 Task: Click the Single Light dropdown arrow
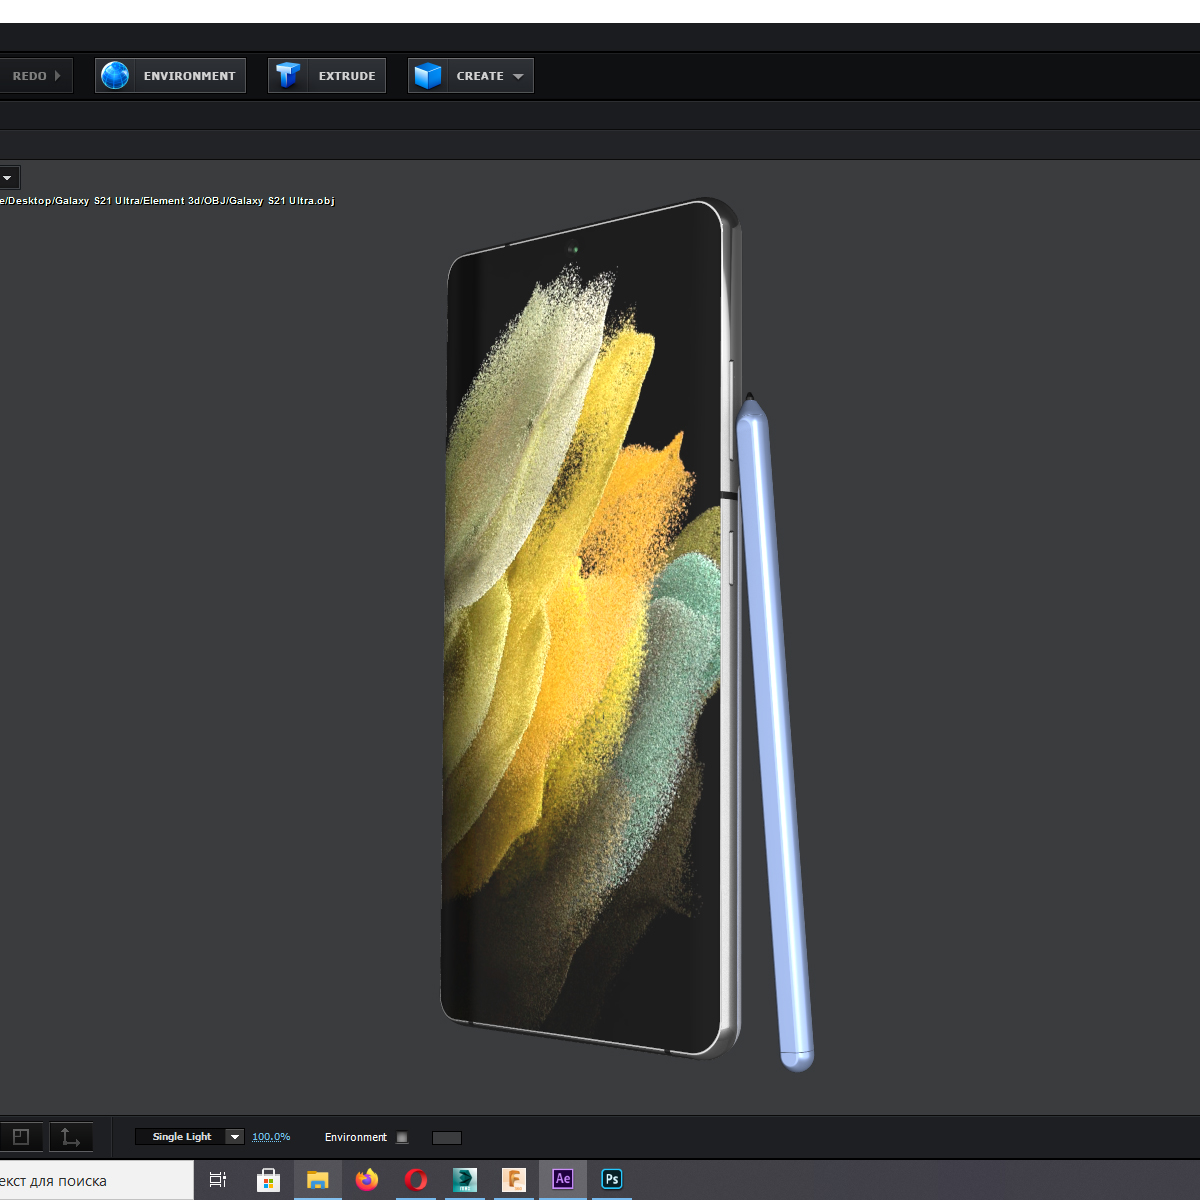tap(235, 1137)
